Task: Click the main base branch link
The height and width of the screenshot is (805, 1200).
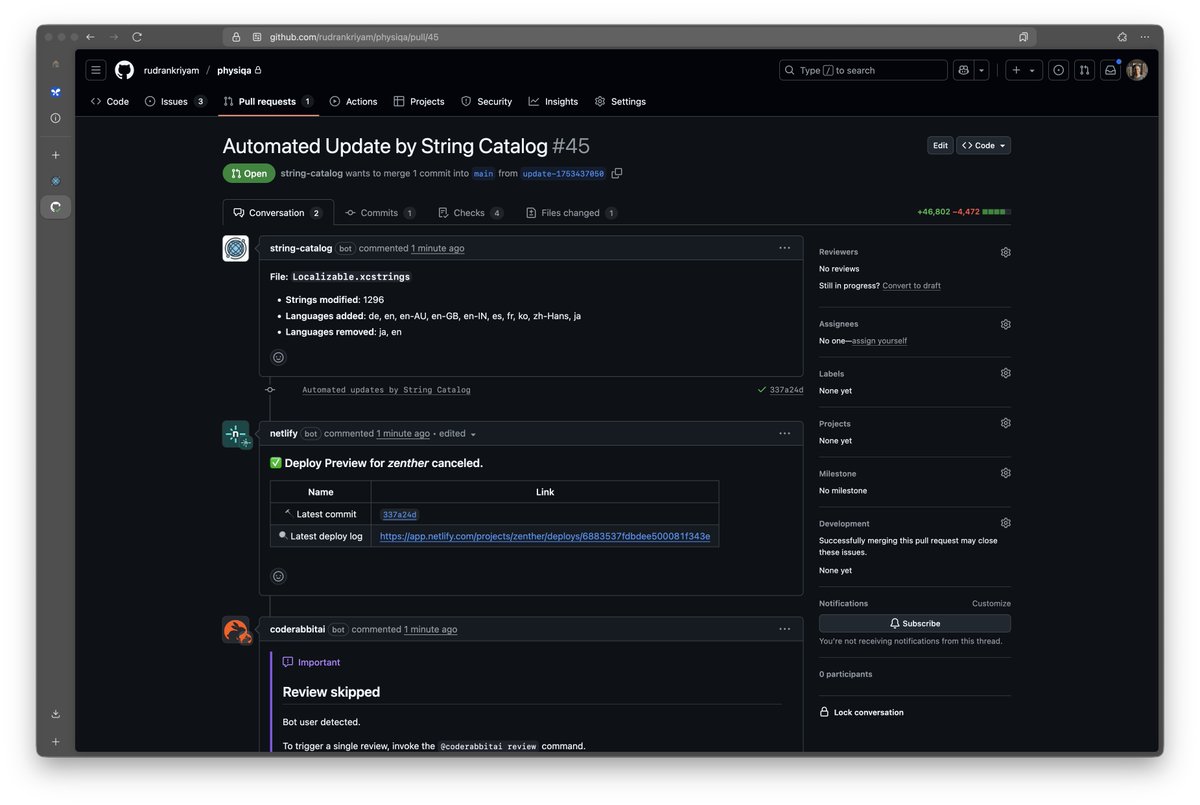Action: click(x=483, y=173)
